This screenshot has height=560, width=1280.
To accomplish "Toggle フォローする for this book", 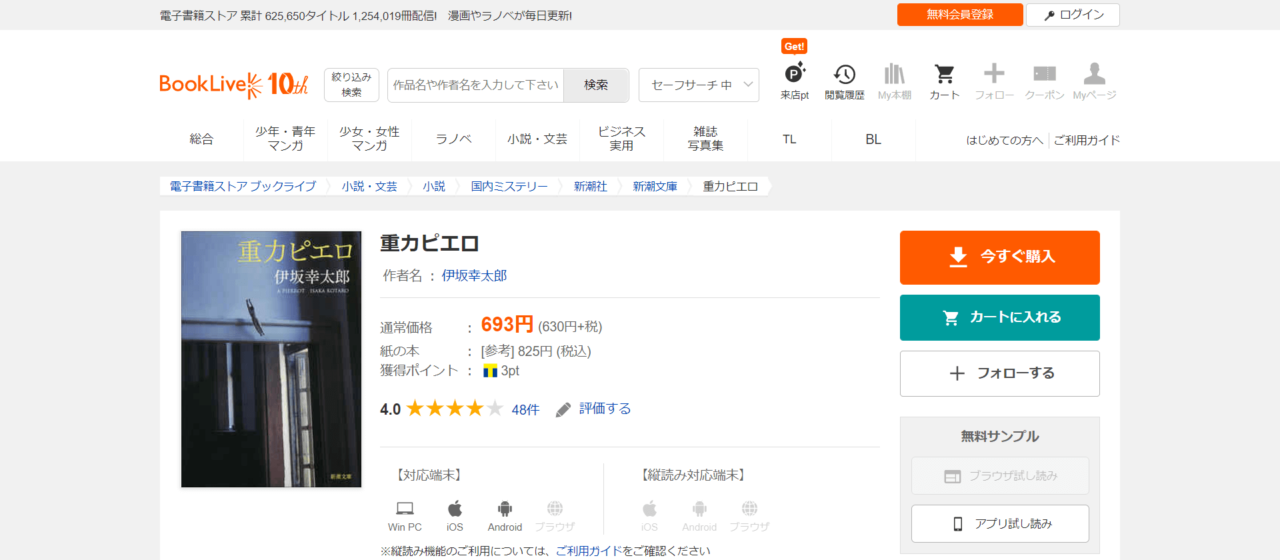I will pos(999,373).
